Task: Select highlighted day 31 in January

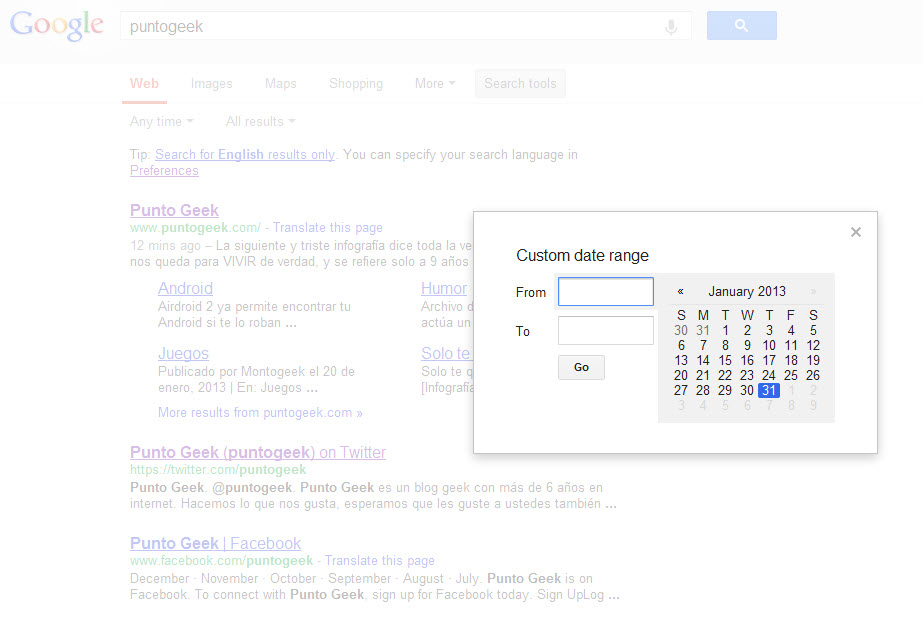Action: 769,390
